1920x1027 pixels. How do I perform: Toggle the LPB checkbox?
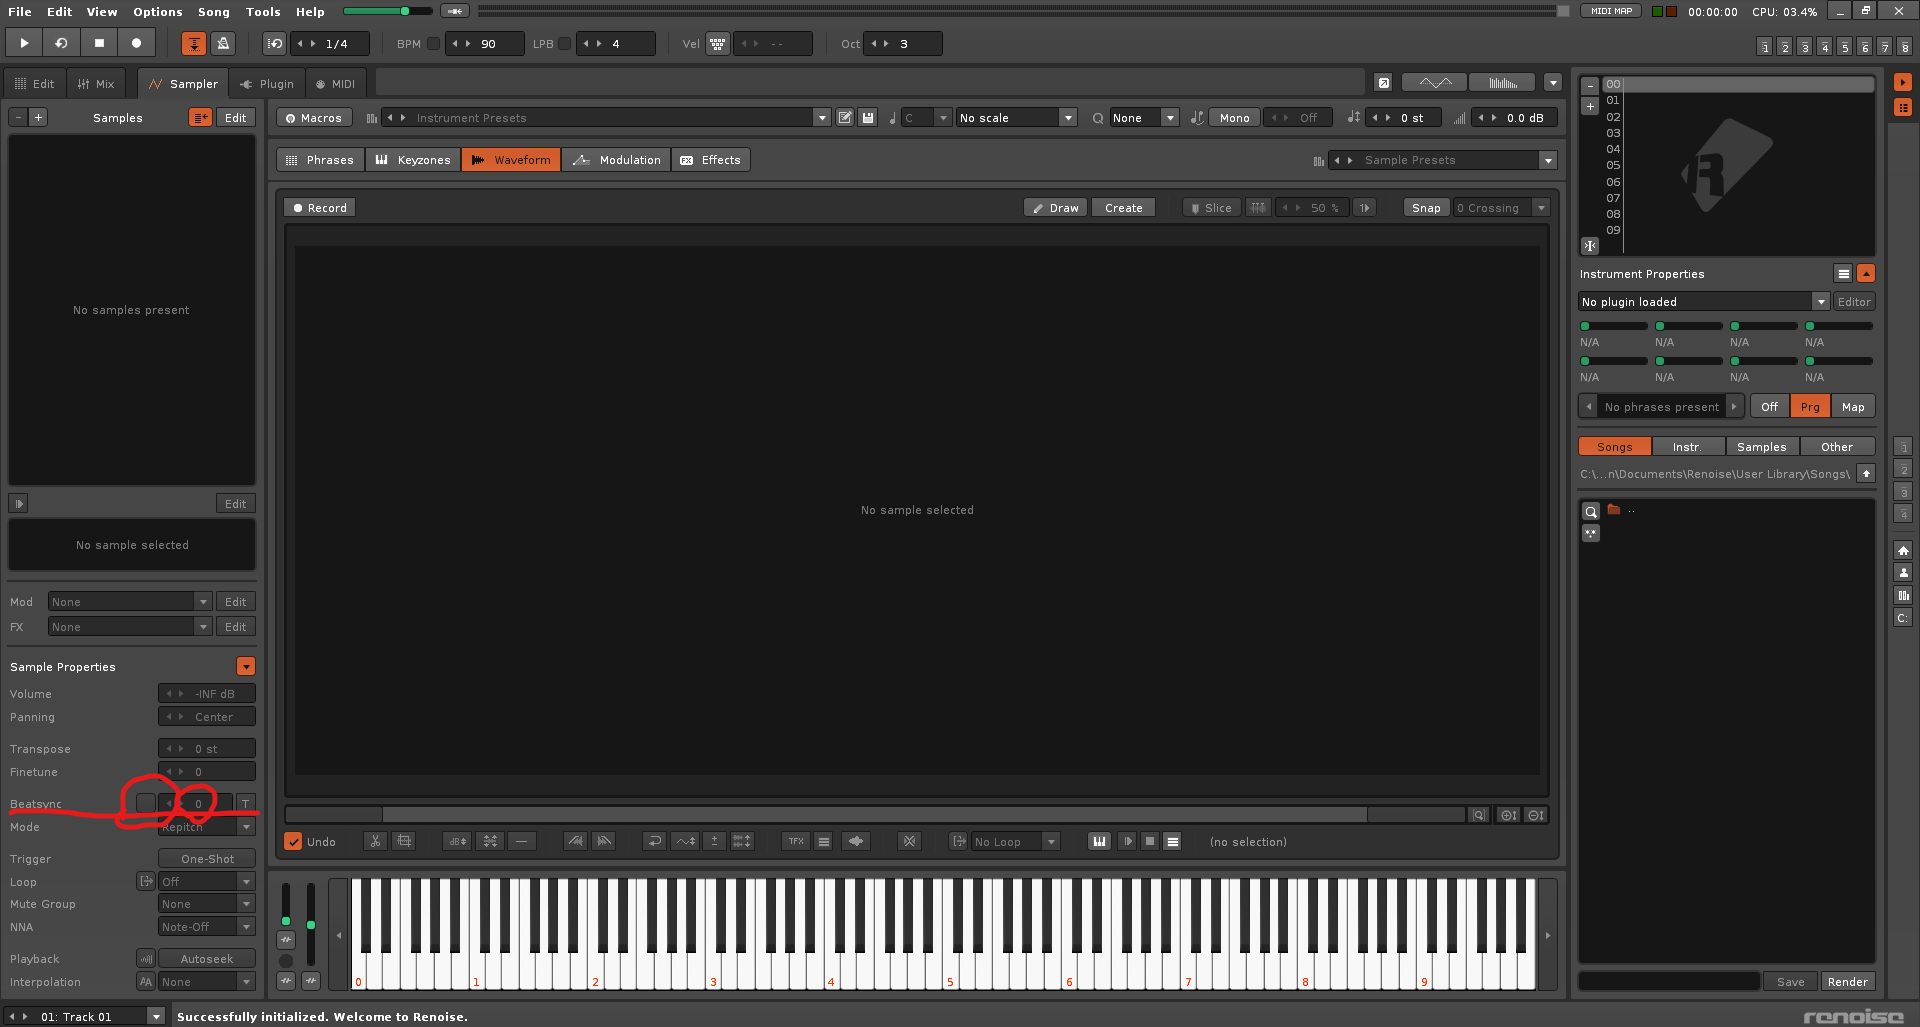point(565,44)
